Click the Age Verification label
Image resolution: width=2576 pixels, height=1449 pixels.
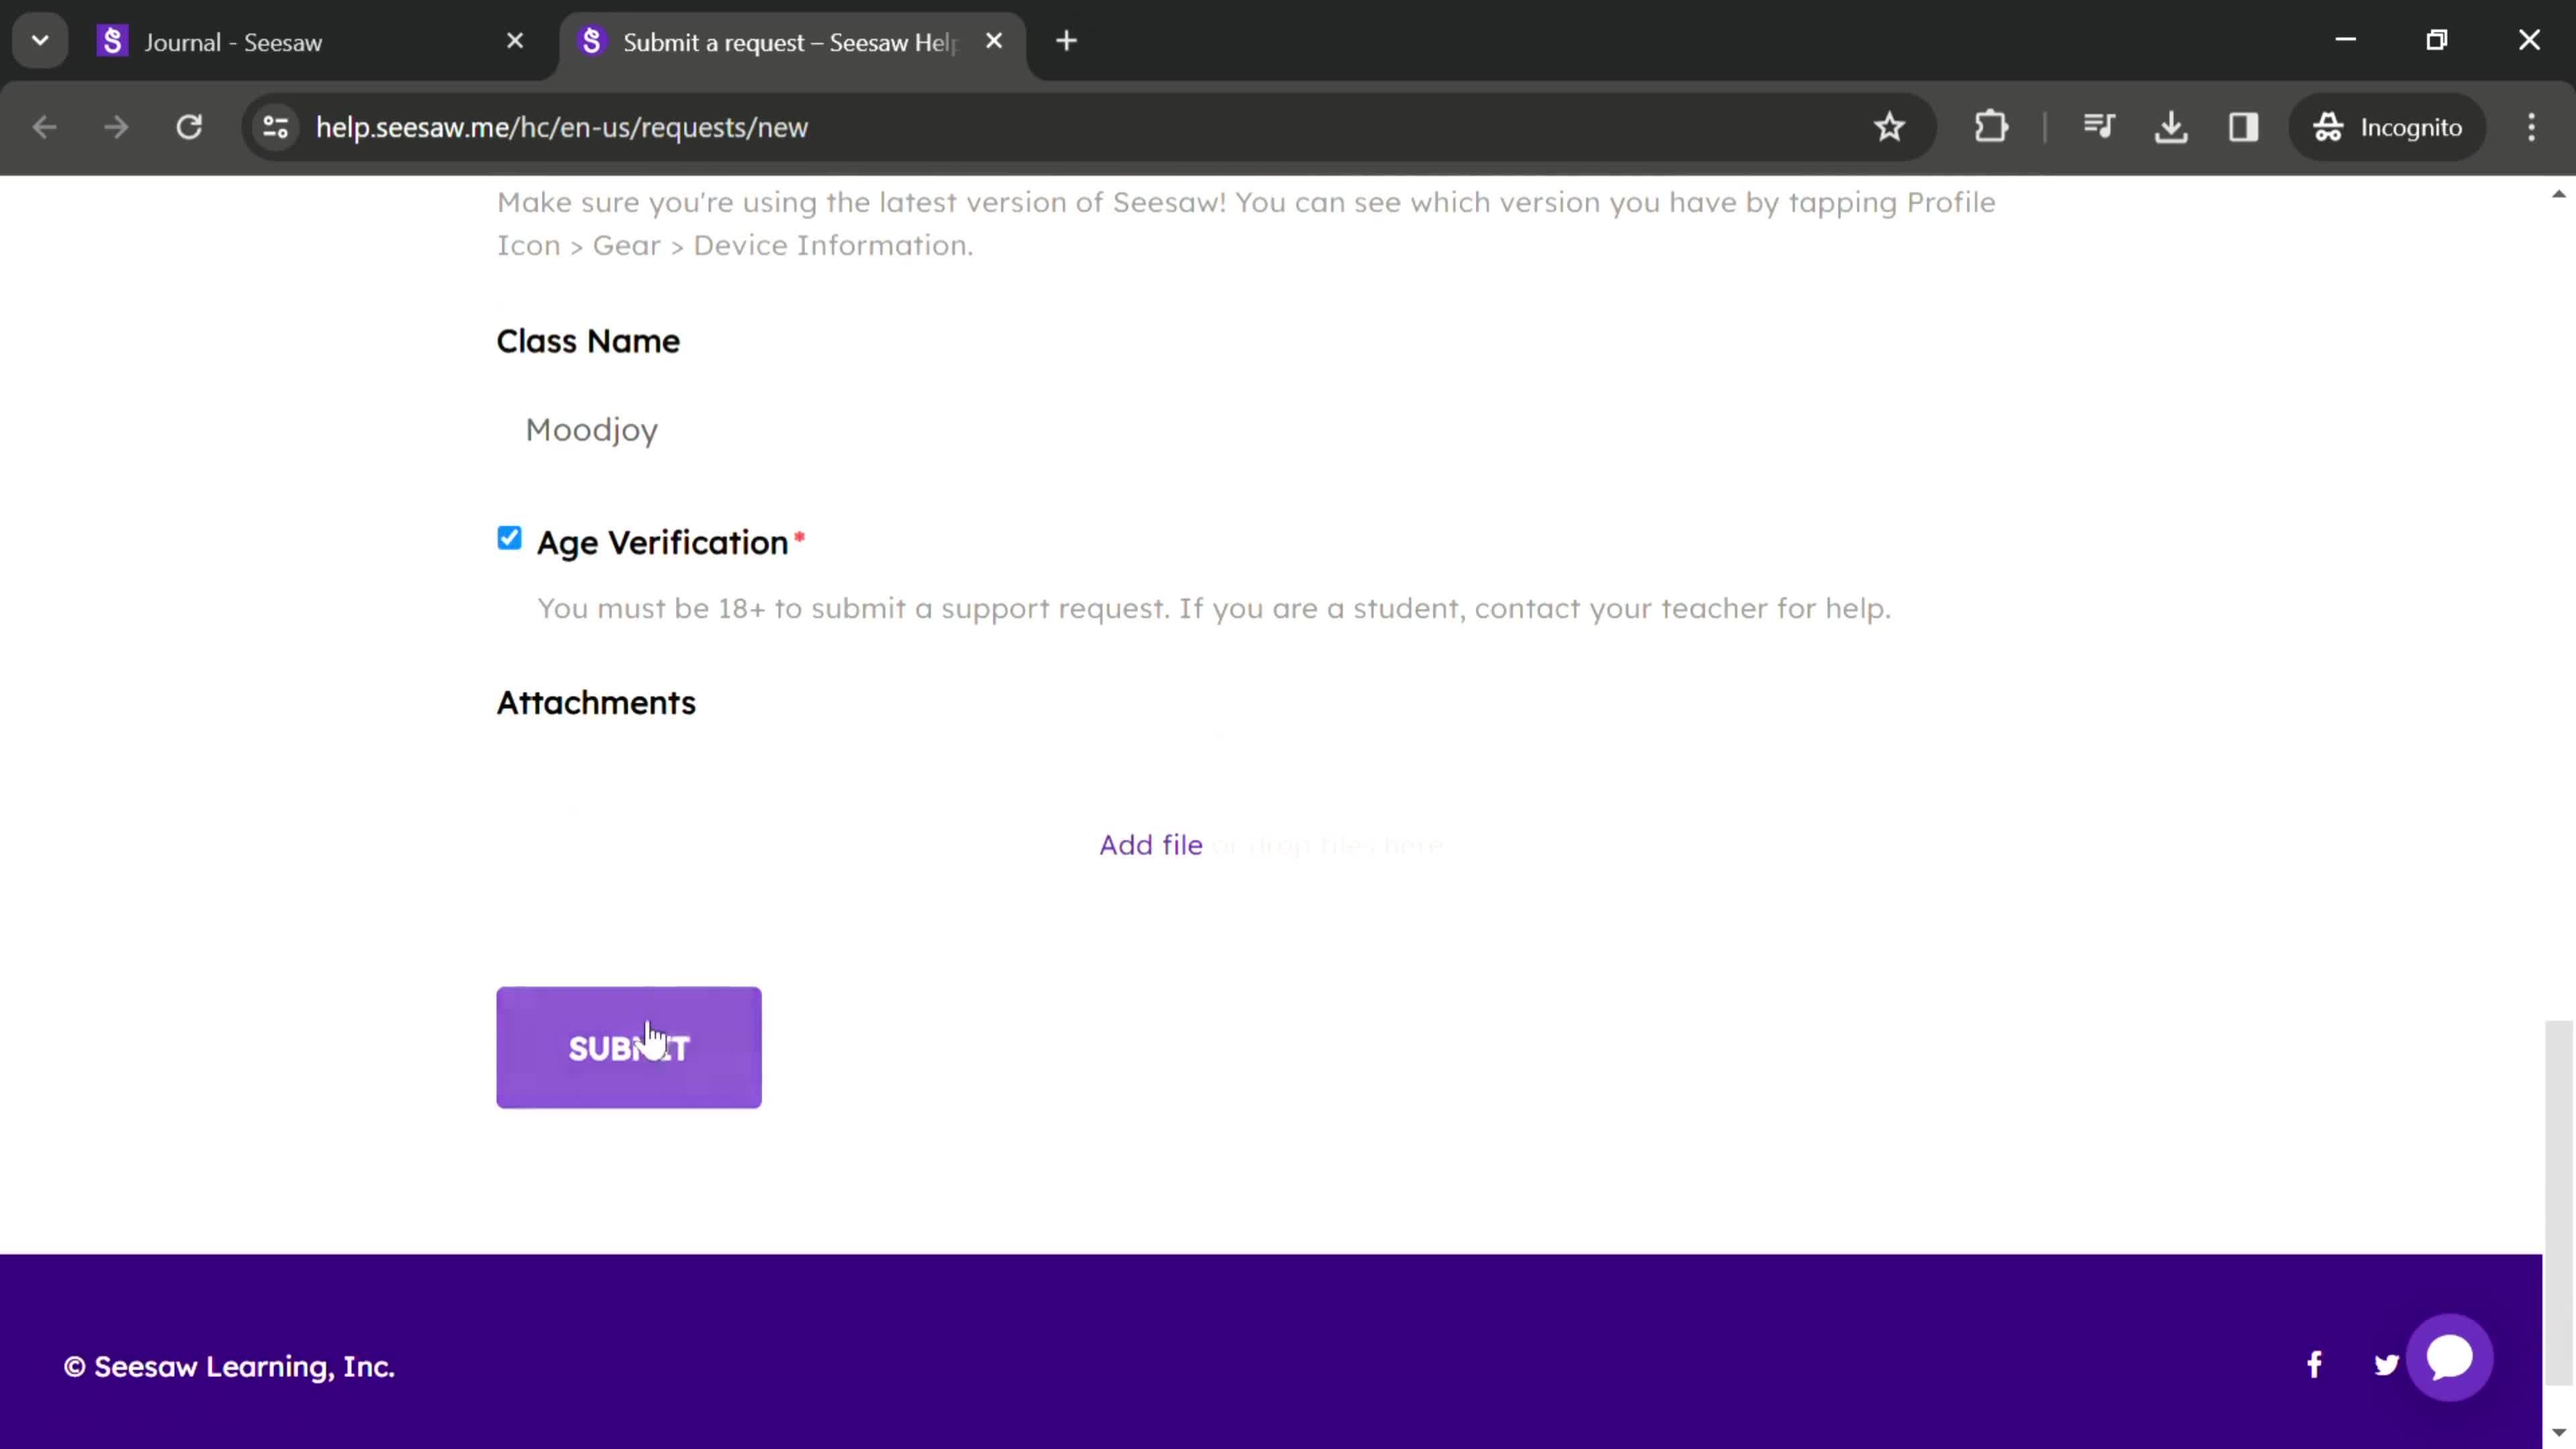[662, 542]
